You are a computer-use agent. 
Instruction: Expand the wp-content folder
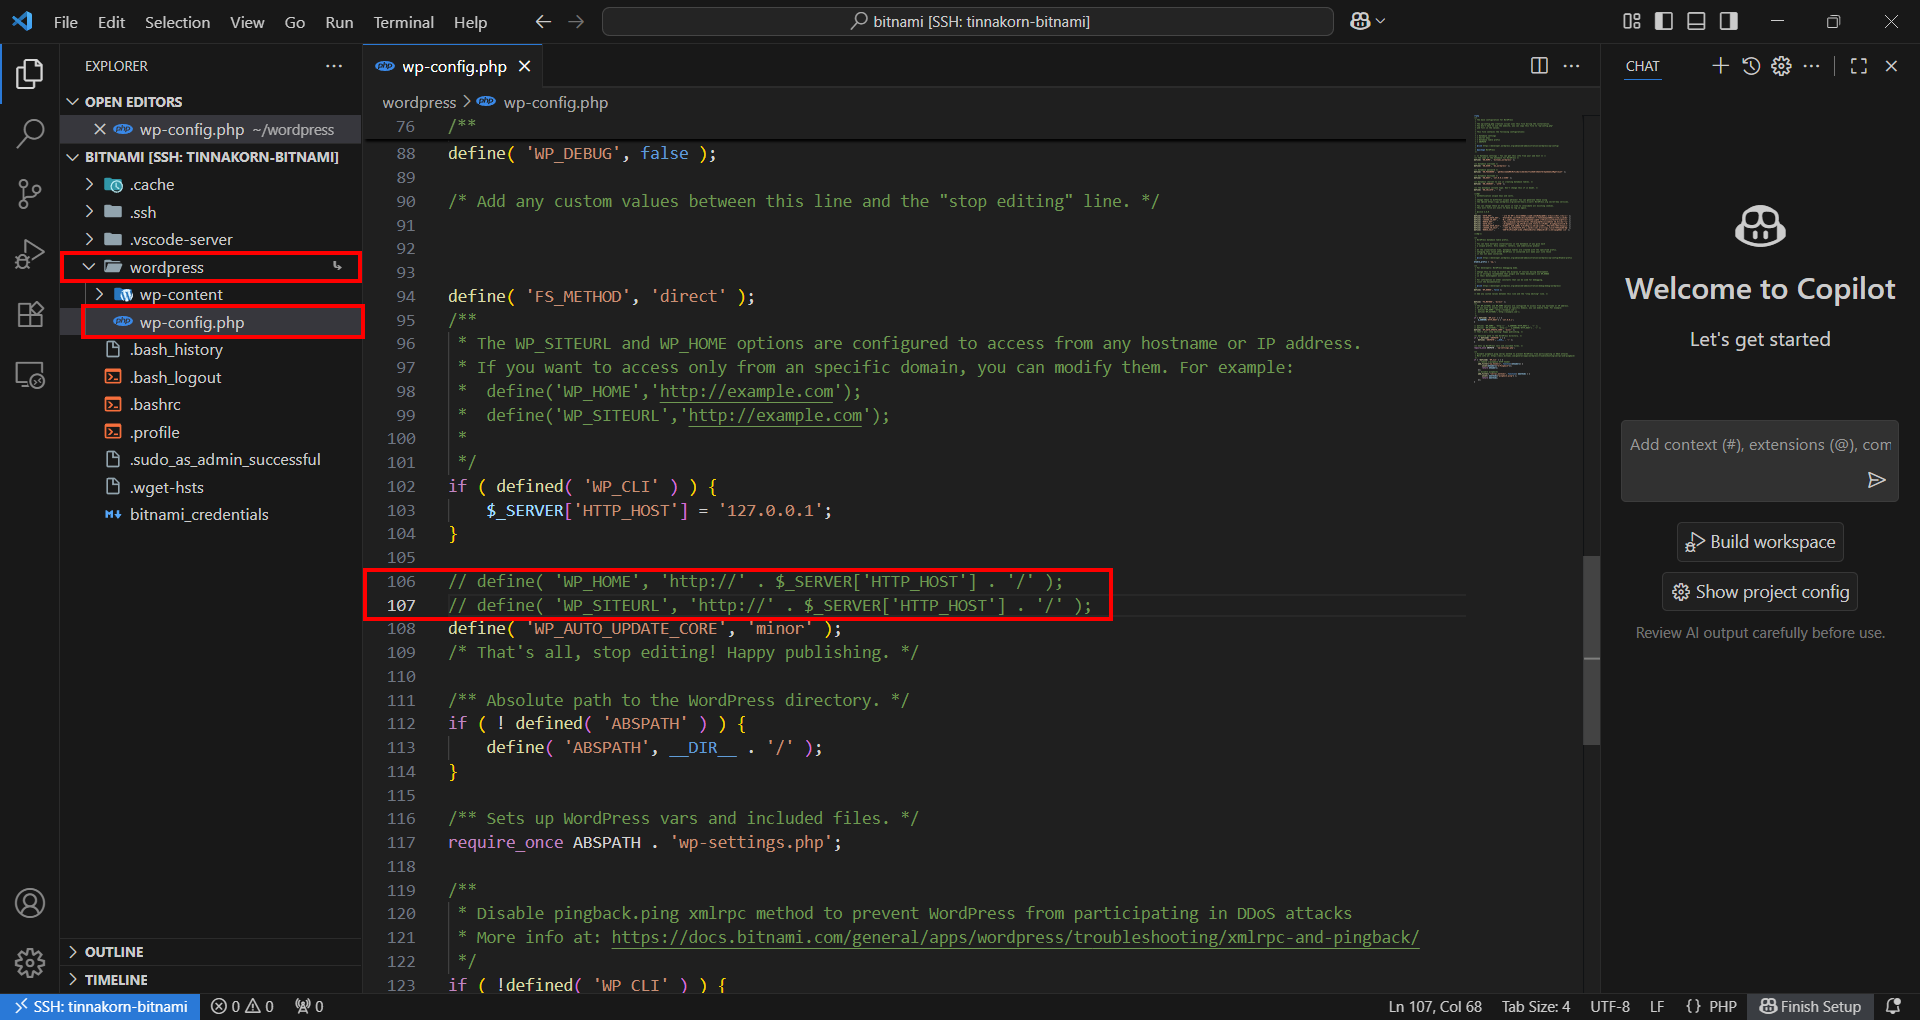(99, 294)
